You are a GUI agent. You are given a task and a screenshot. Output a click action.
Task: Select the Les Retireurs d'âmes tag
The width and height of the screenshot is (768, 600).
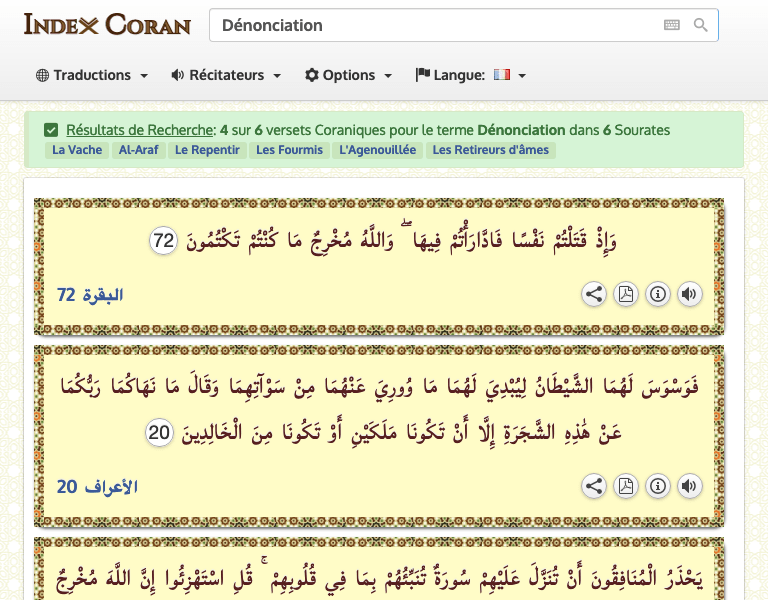click(x=490, y=150)
